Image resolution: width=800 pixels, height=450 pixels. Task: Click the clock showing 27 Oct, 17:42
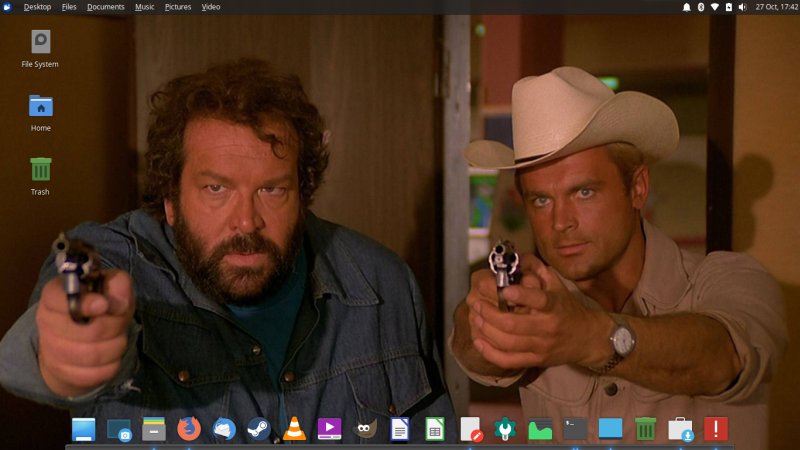tap(777, 7)
